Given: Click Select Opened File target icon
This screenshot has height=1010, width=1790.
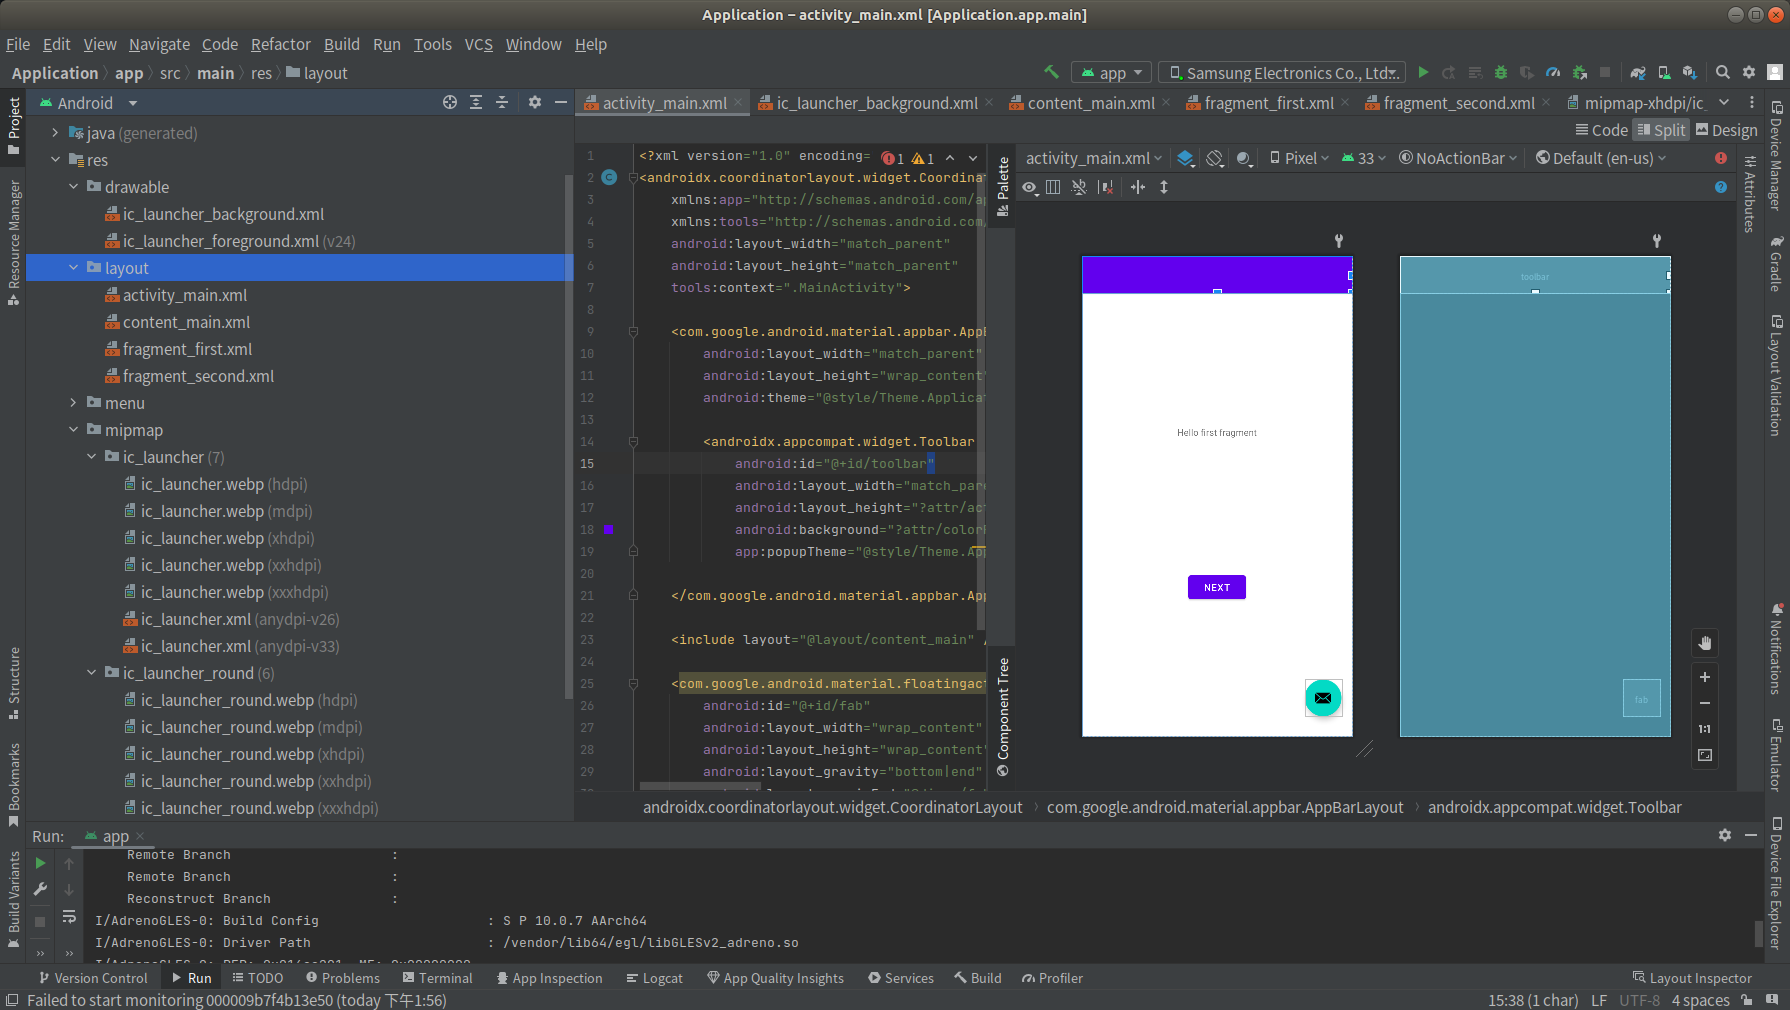Looking at the screenshot, I should (x=450, y=102).
